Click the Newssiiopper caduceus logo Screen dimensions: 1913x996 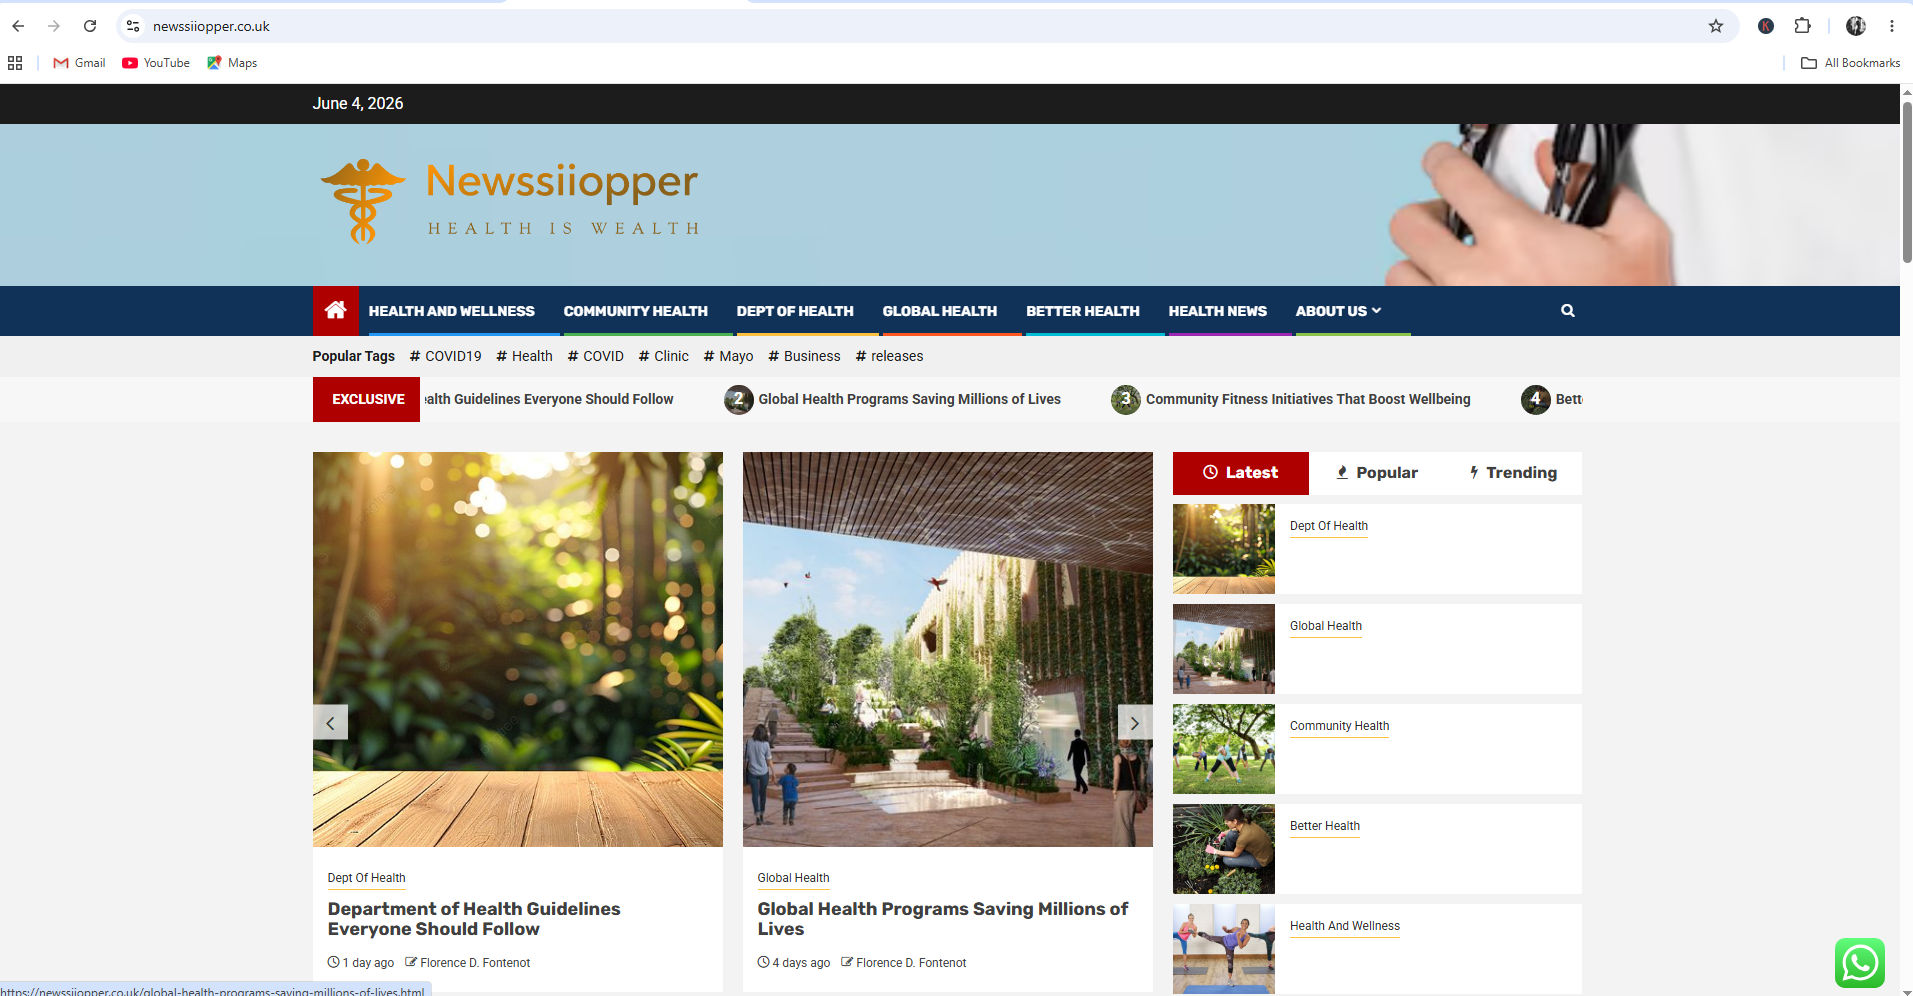coord(362,201)
